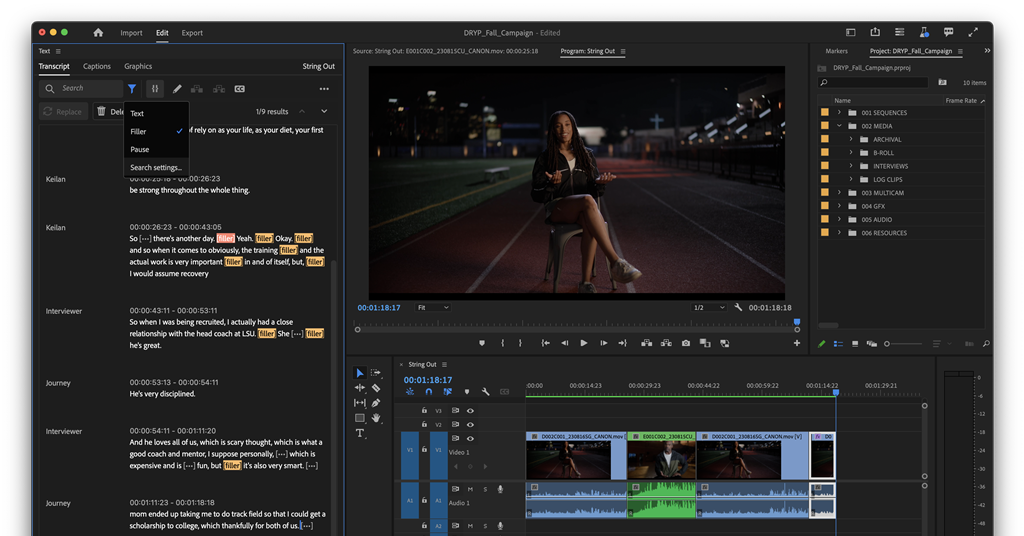Click the Home icon in header
Image resolution: width=1024 pixels, height=536 pixels.
(98, 33)
